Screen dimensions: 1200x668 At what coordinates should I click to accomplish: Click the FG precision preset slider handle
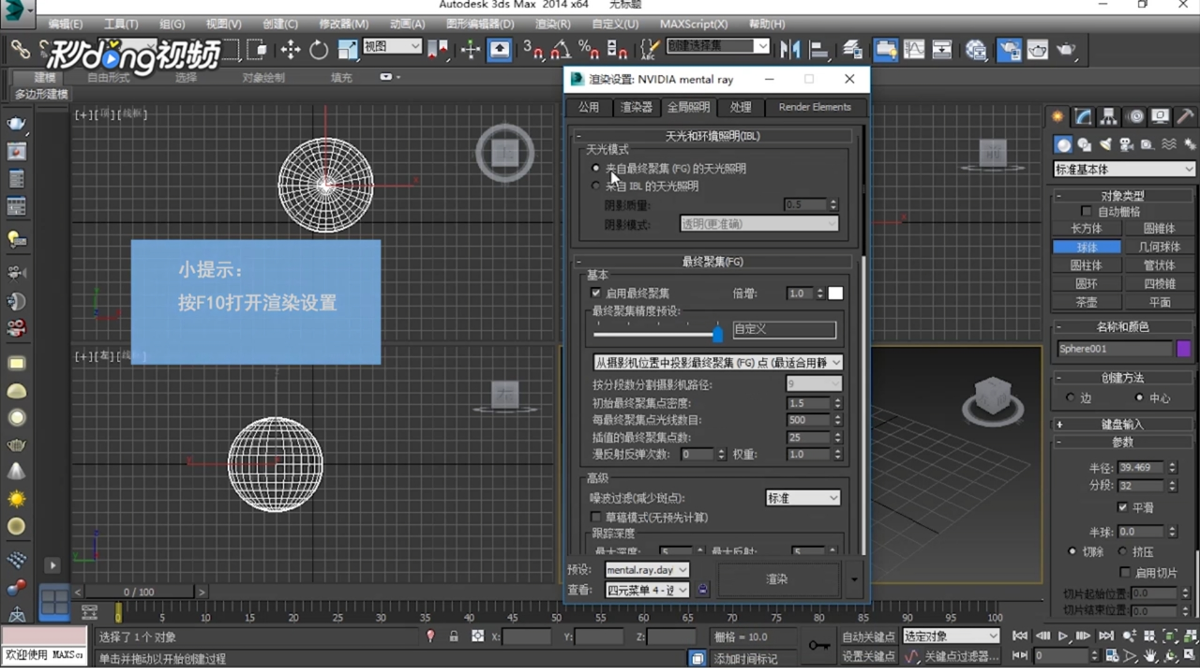(x=717, y=334)
